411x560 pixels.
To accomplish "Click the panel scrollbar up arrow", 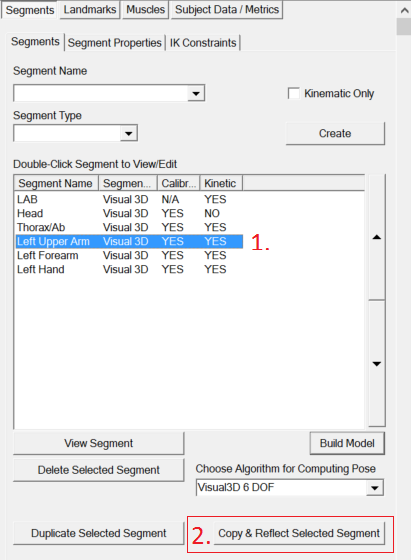I will pyautogui.click(x=404, y=10).
